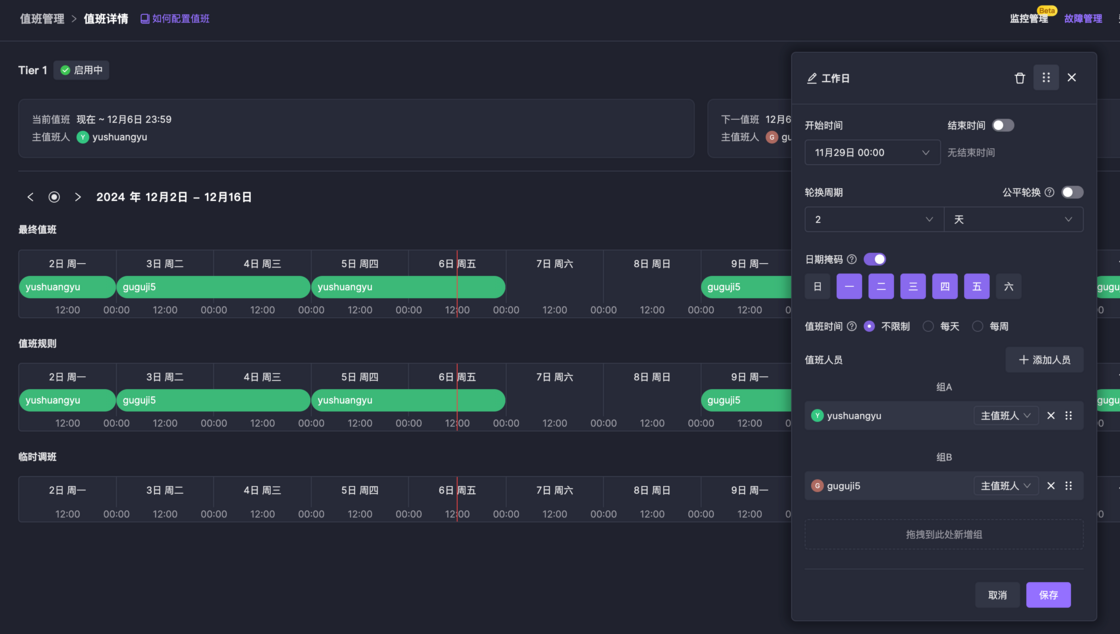The width and height of the screenshot is (1120, 634).
Task: Click the drag handle icon in panel header
Action: pos(1046,78)
